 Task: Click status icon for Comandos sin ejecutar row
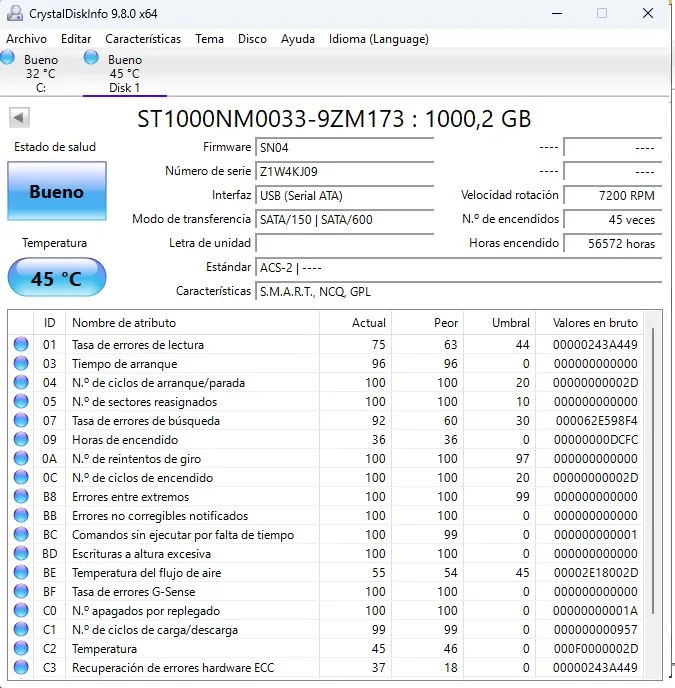click(x=21, y=534)
